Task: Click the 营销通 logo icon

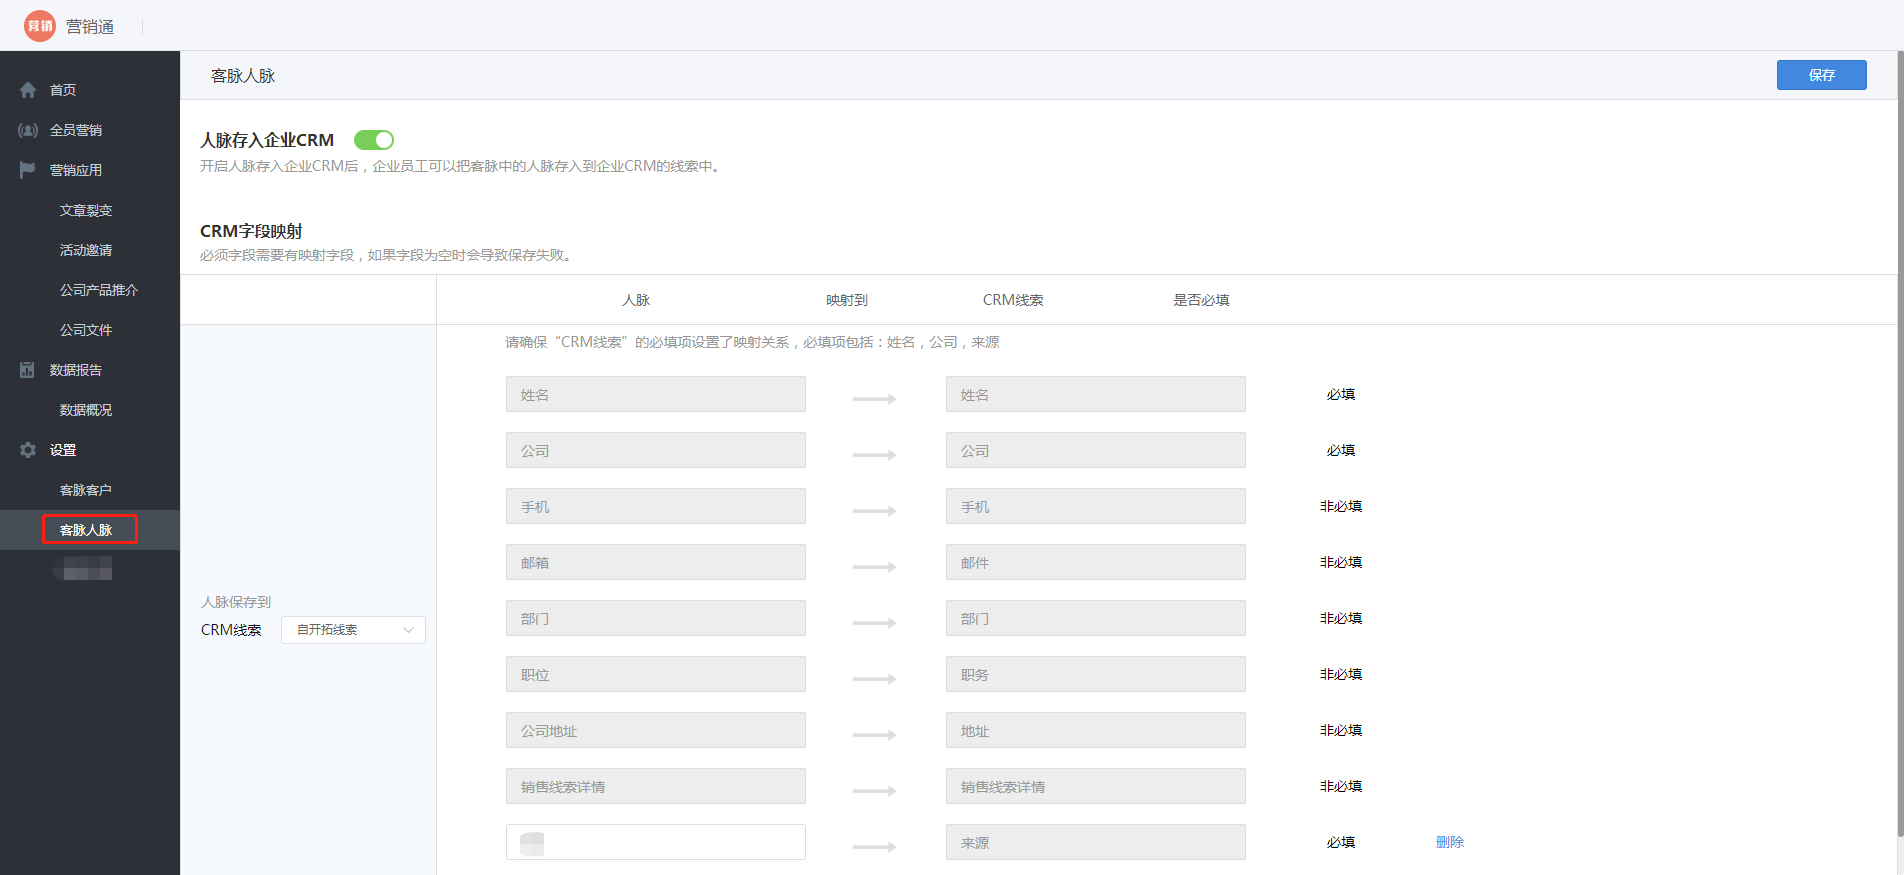Action: [x=40, y=26]
